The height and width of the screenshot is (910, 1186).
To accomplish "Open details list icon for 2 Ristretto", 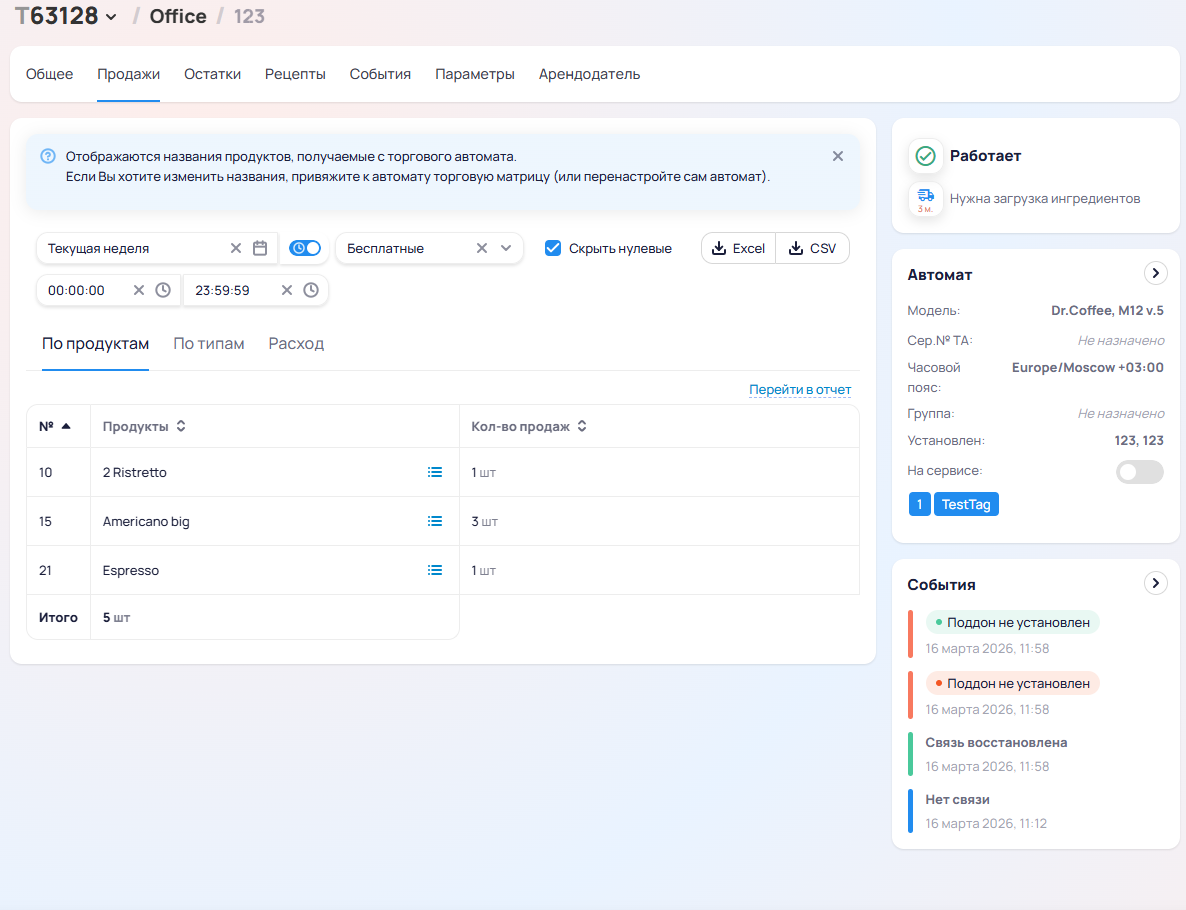I will (435, 472).
